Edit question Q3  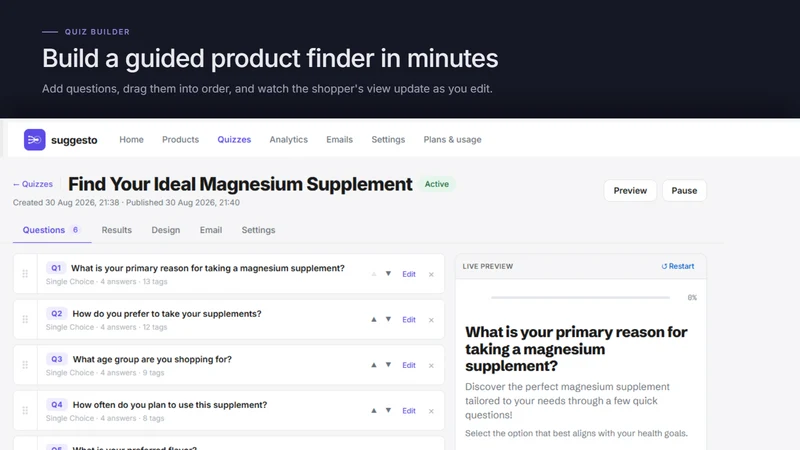409,365
